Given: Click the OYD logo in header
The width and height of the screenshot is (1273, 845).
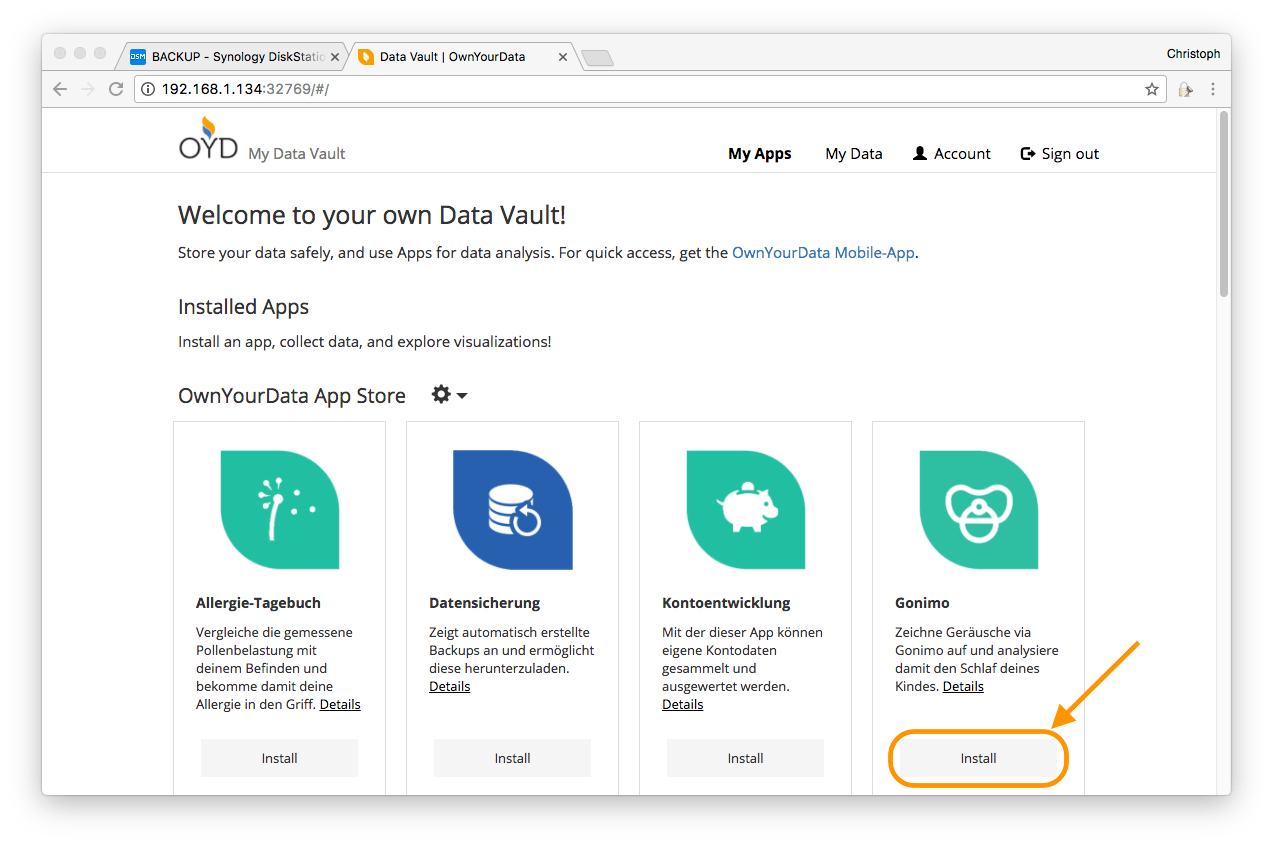Looking at the screenshot, I should pyautogui.click(x=209, y=140).
